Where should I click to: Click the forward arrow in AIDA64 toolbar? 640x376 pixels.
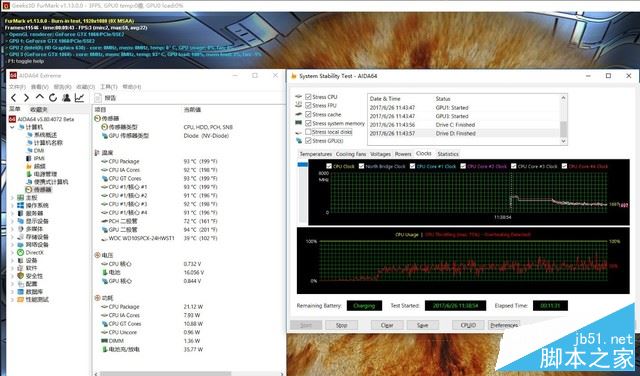(x=27, y=98)
